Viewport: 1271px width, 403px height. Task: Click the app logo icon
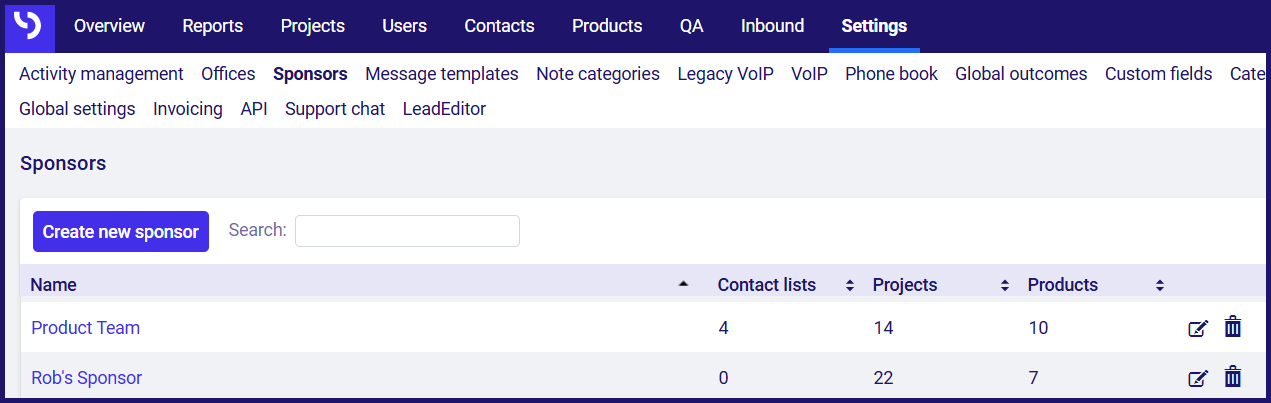[30, 26]
